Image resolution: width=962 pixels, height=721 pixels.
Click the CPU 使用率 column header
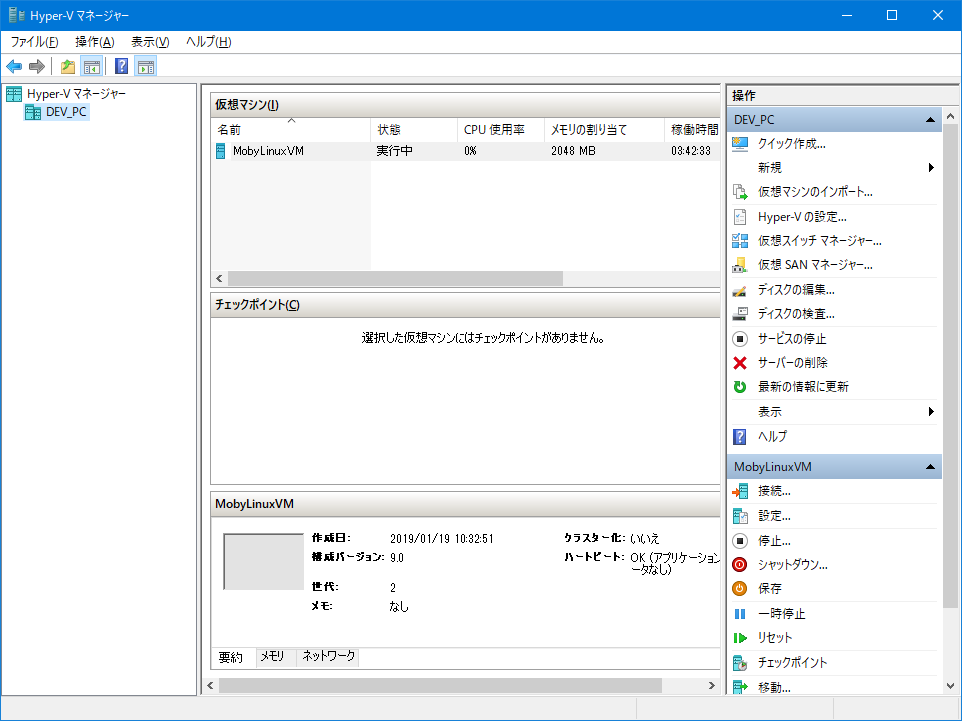tap(501, 129)
